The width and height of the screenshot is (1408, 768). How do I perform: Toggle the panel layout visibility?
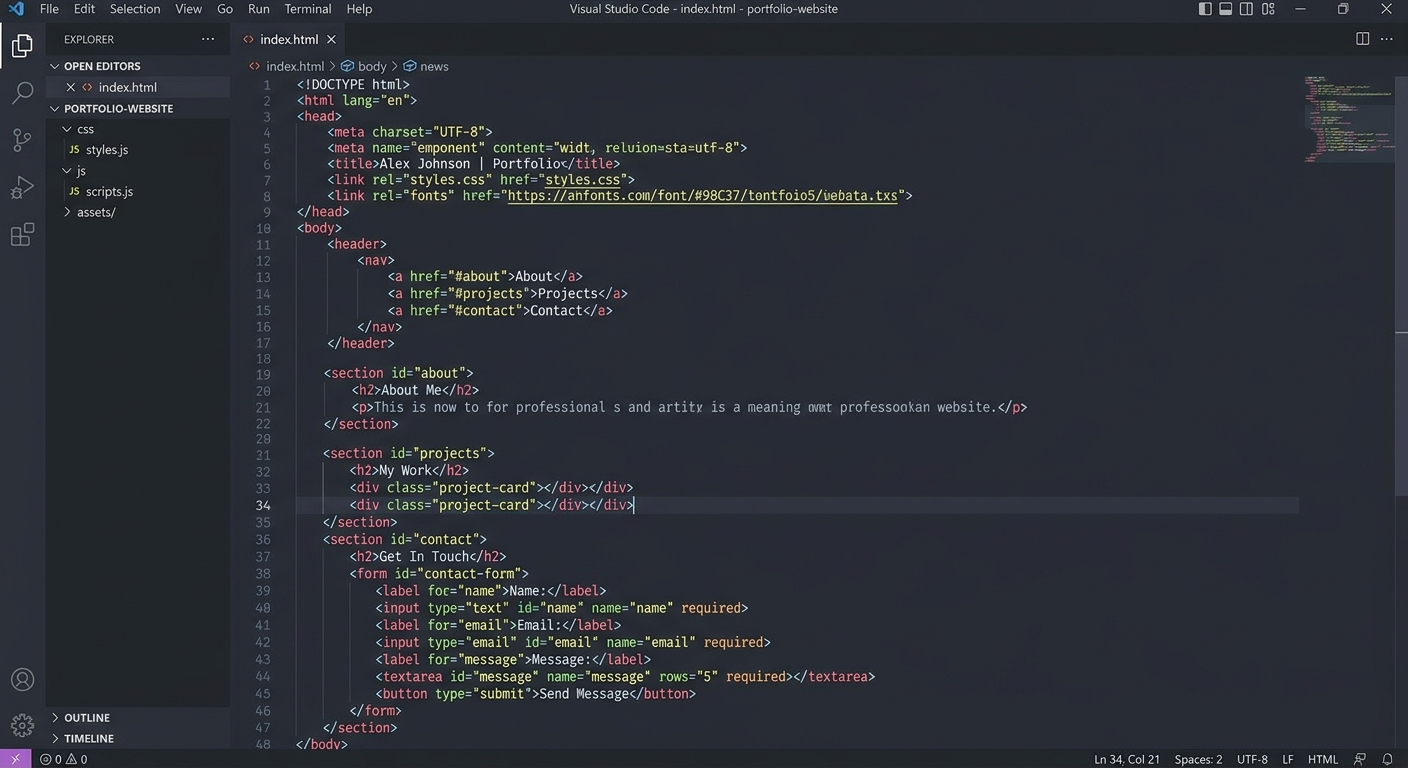[x=1224, y=8]
